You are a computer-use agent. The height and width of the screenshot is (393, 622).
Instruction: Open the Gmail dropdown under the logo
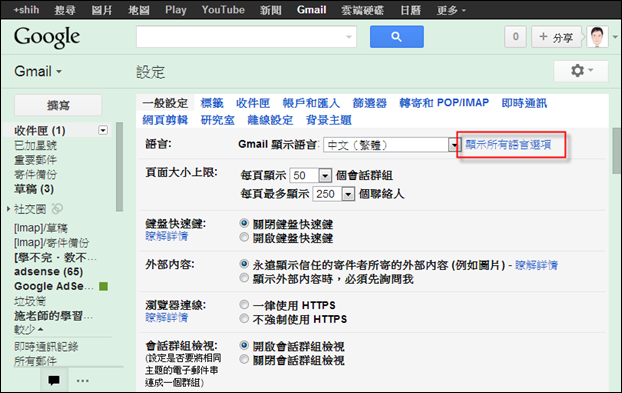[x=38, y=71]
